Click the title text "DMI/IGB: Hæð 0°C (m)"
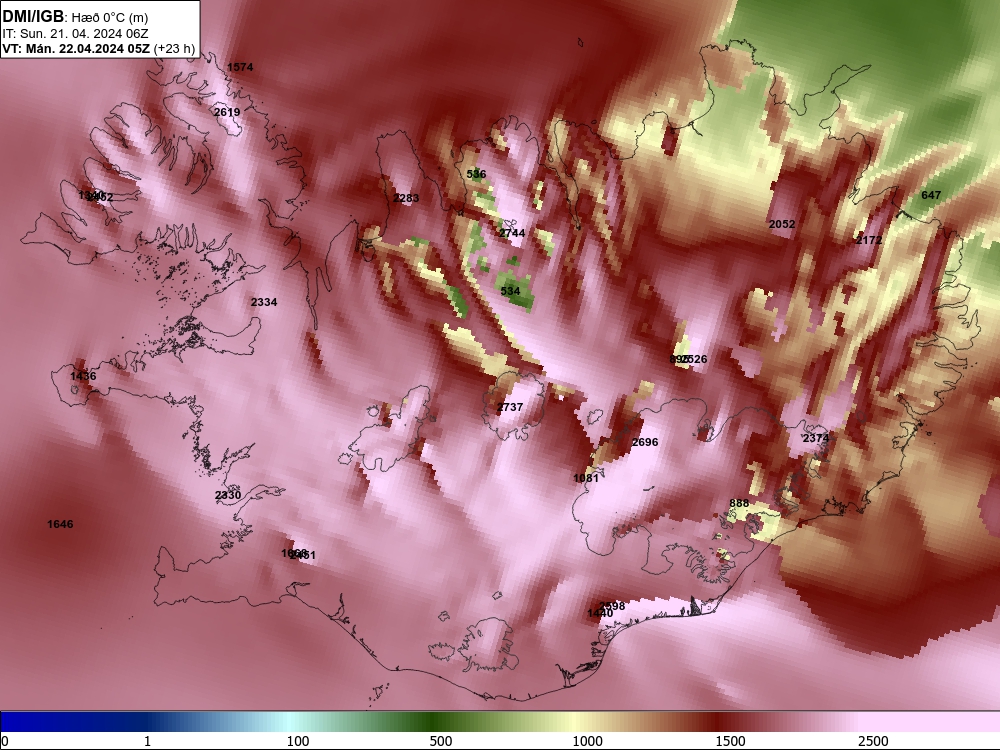 tap(75, 17)
